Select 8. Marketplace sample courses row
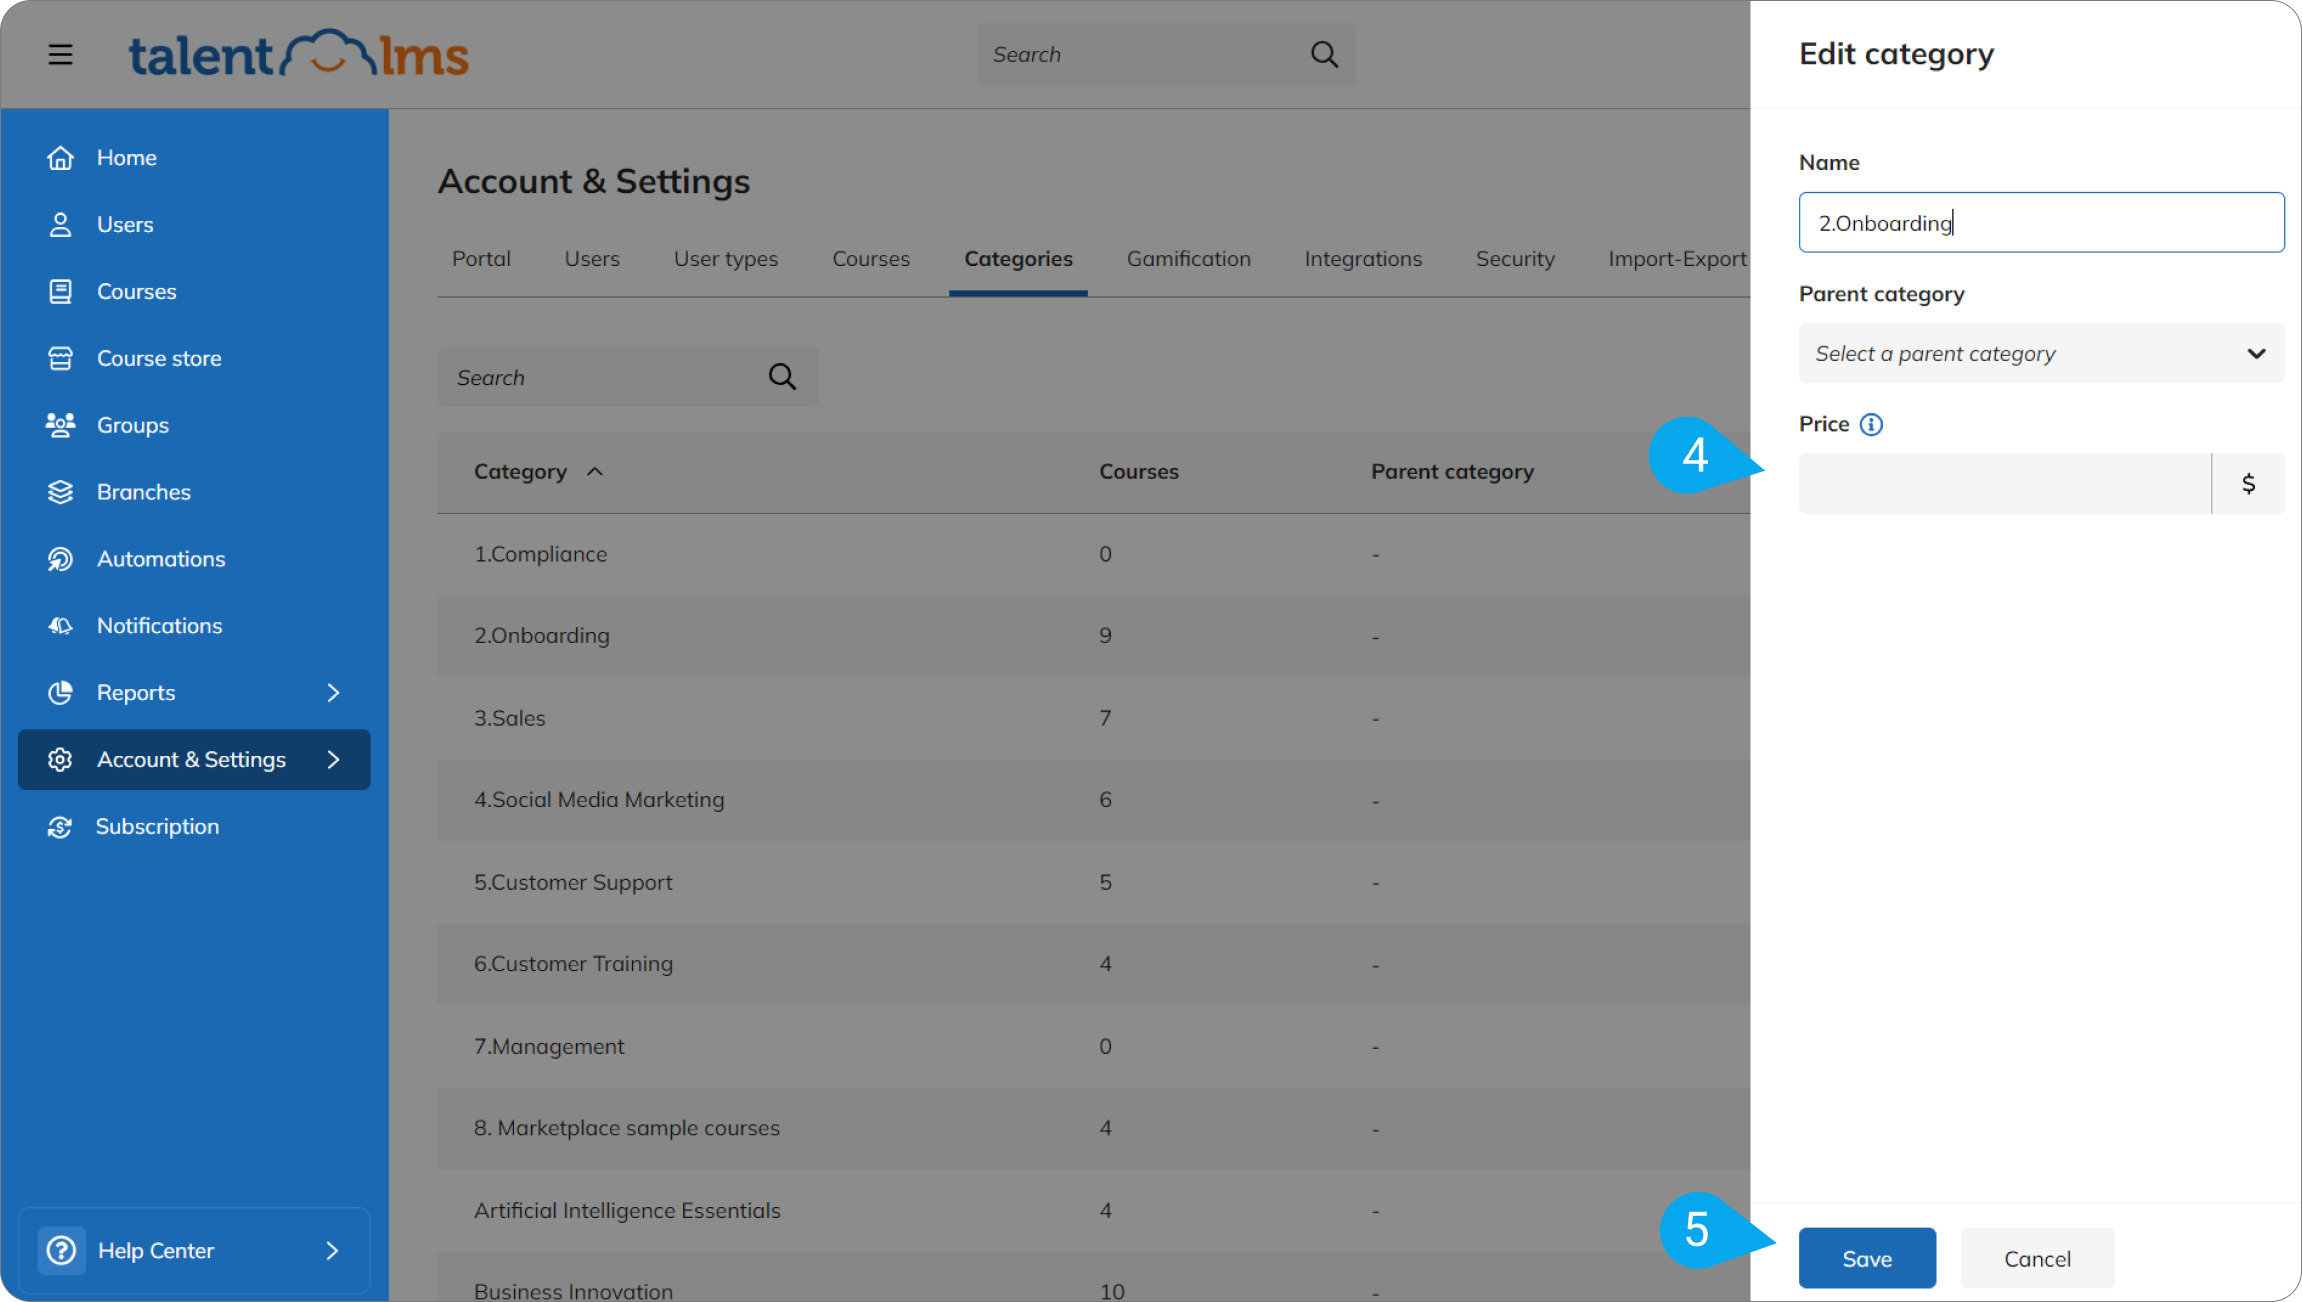Image resolution: width=2302 pixels, height=1302 pixels. tap(1093, 1128)
